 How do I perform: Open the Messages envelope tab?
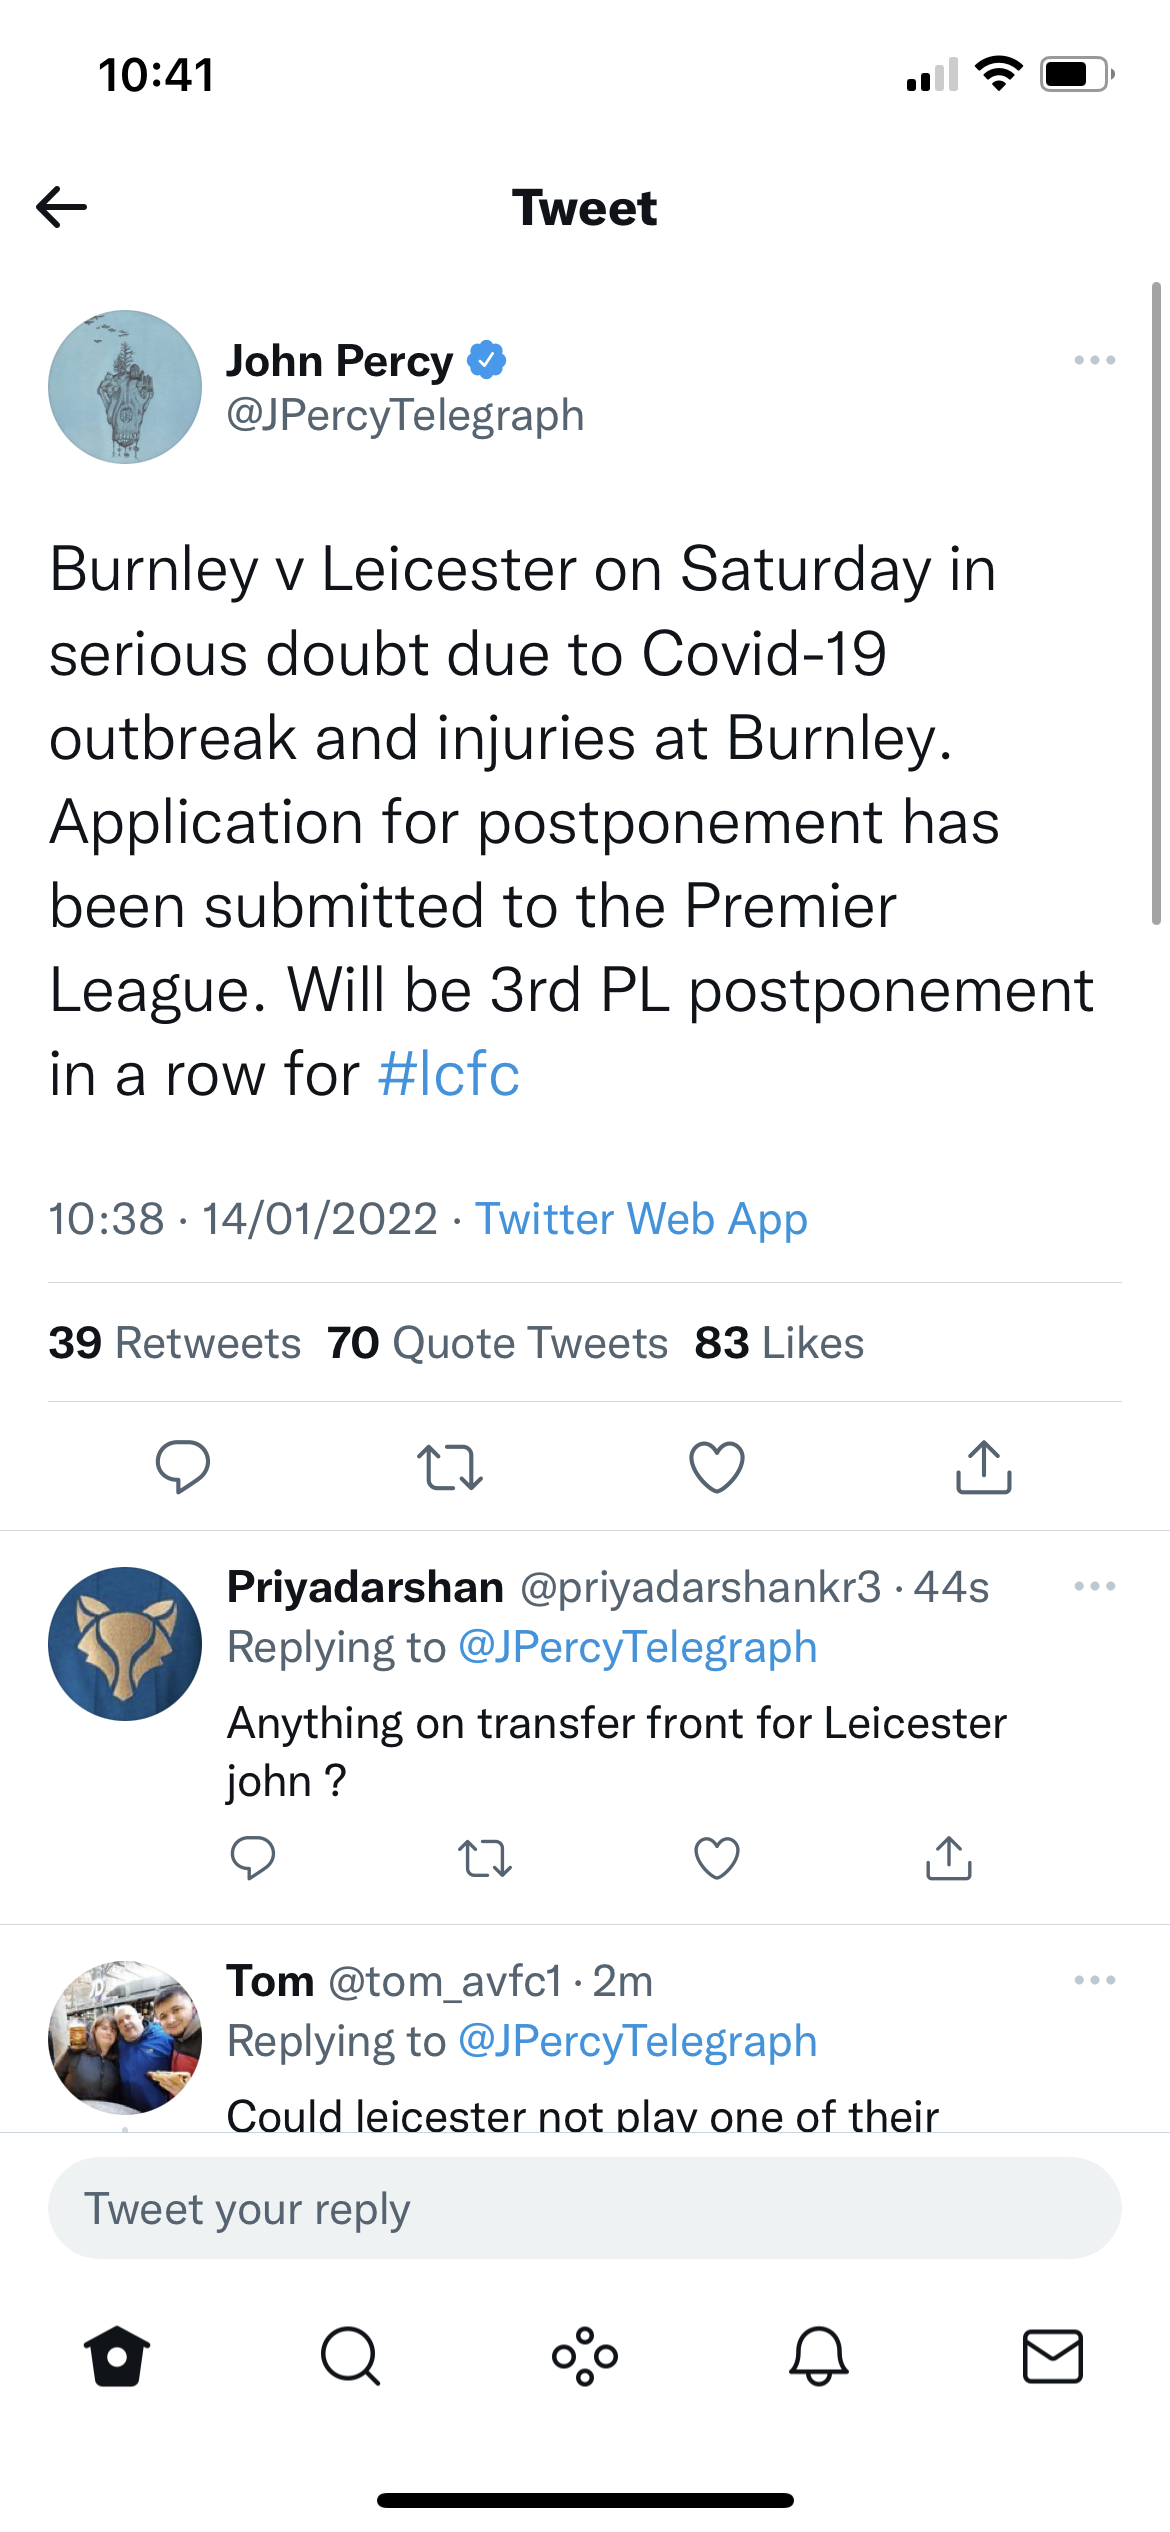point(1053,2356)
